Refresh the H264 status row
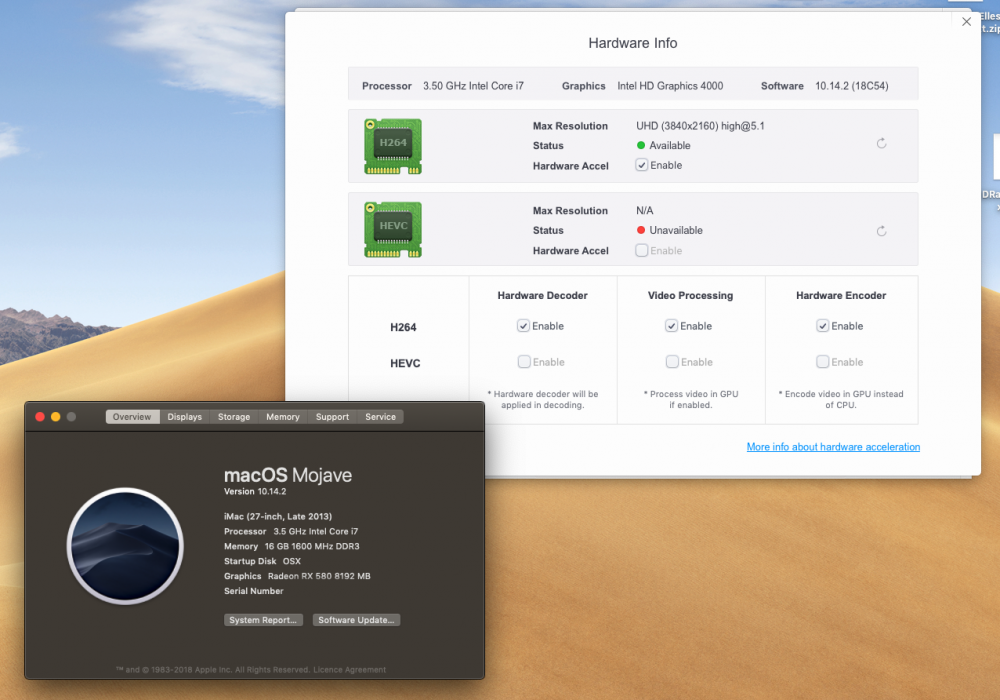This screenshot has height=700, width=1000. (x=881, y=143)
